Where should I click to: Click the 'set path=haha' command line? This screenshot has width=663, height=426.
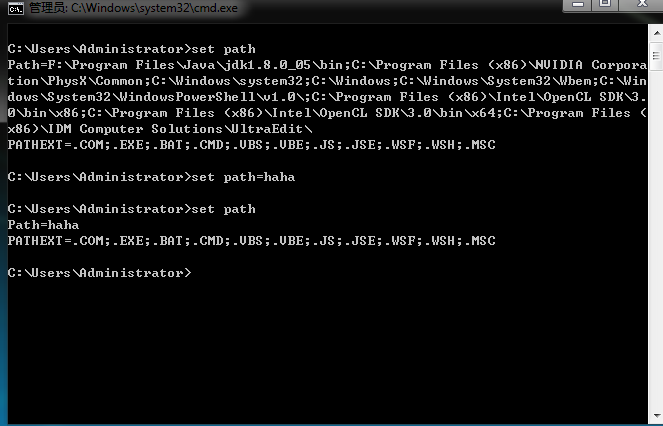[151, 177]
